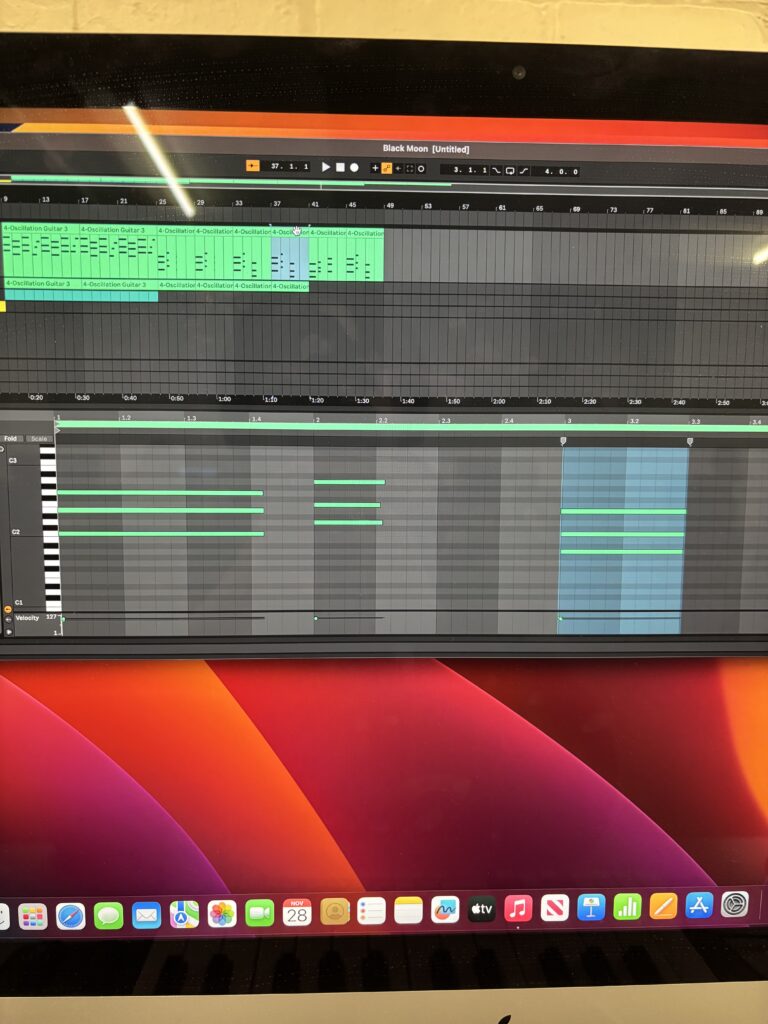Viewport: 768px width, 1024px height.
Task: Select first 4-Oscillation Guitar 3 clip in second track
Action: pyautogui.click(x=43, y=284)
